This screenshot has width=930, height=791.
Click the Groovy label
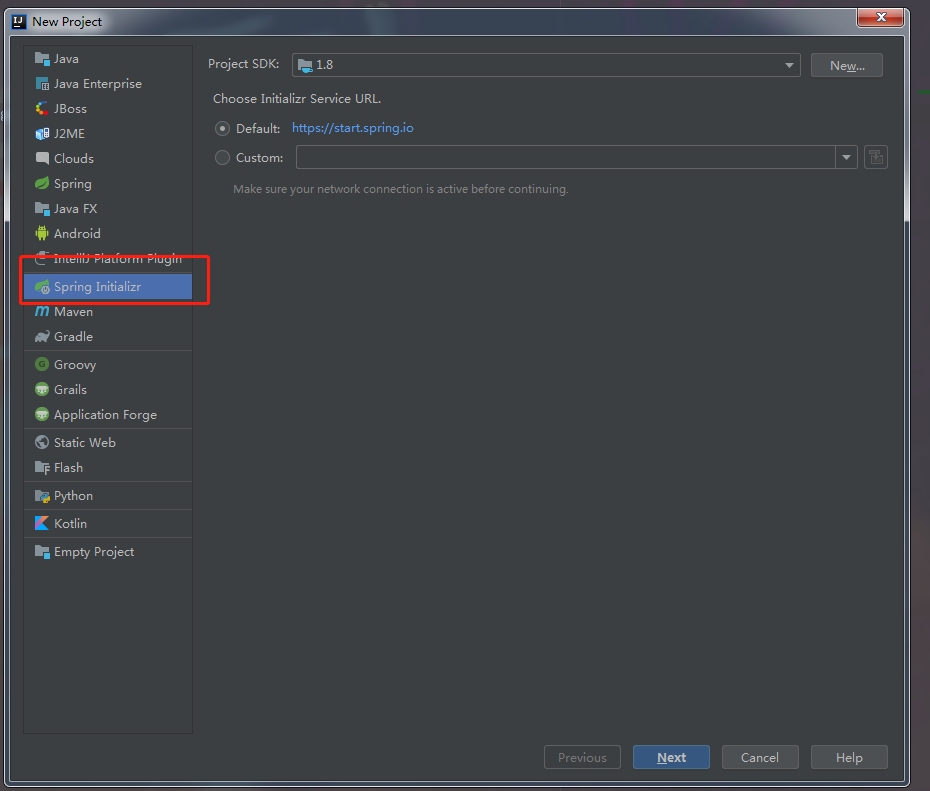click(75, 365)
